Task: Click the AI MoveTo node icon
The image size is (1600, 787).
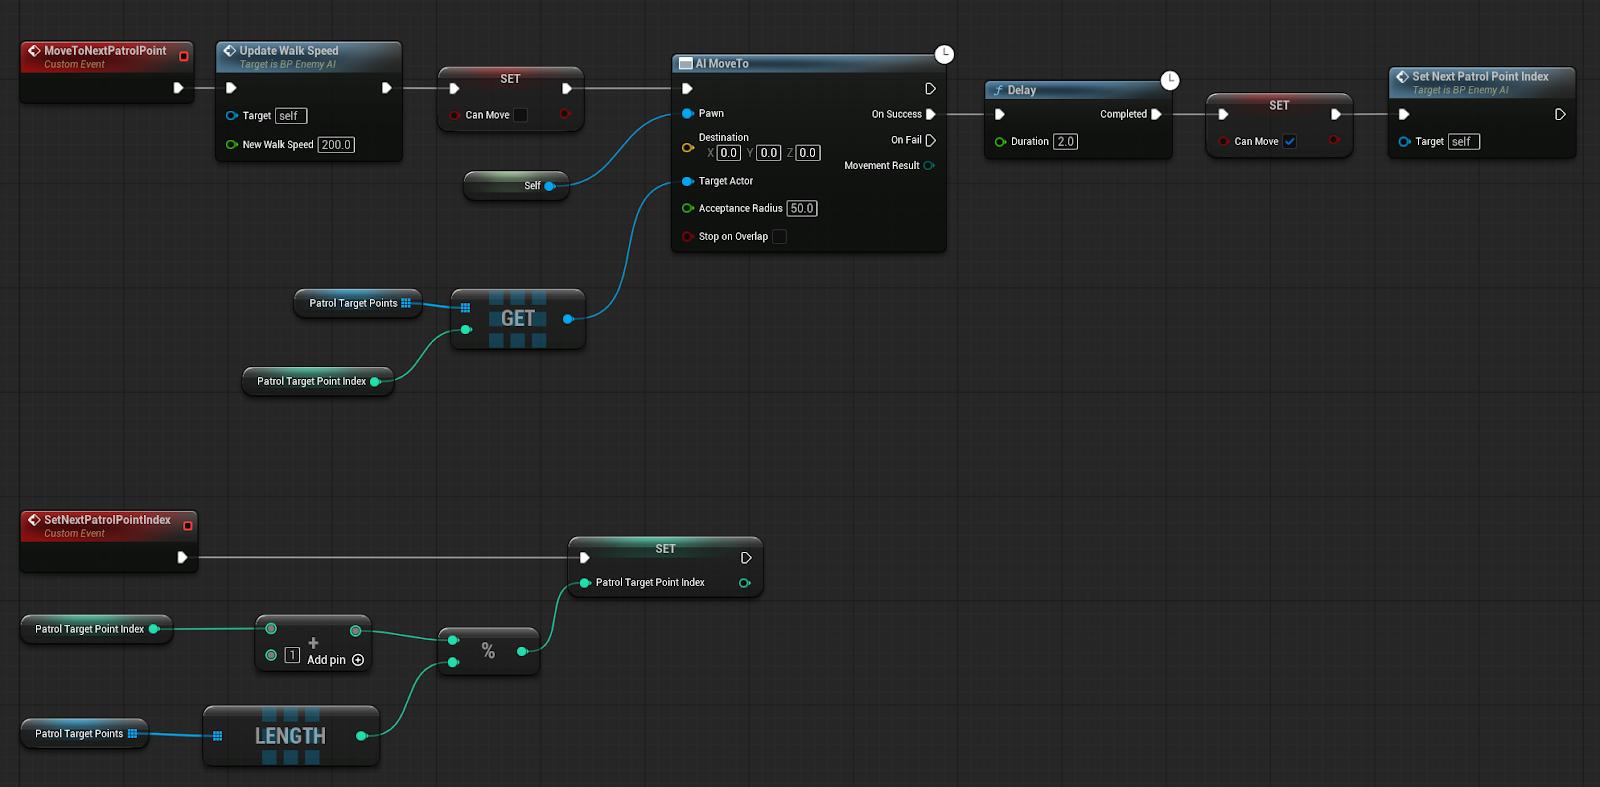Action: tap(686, 64)
